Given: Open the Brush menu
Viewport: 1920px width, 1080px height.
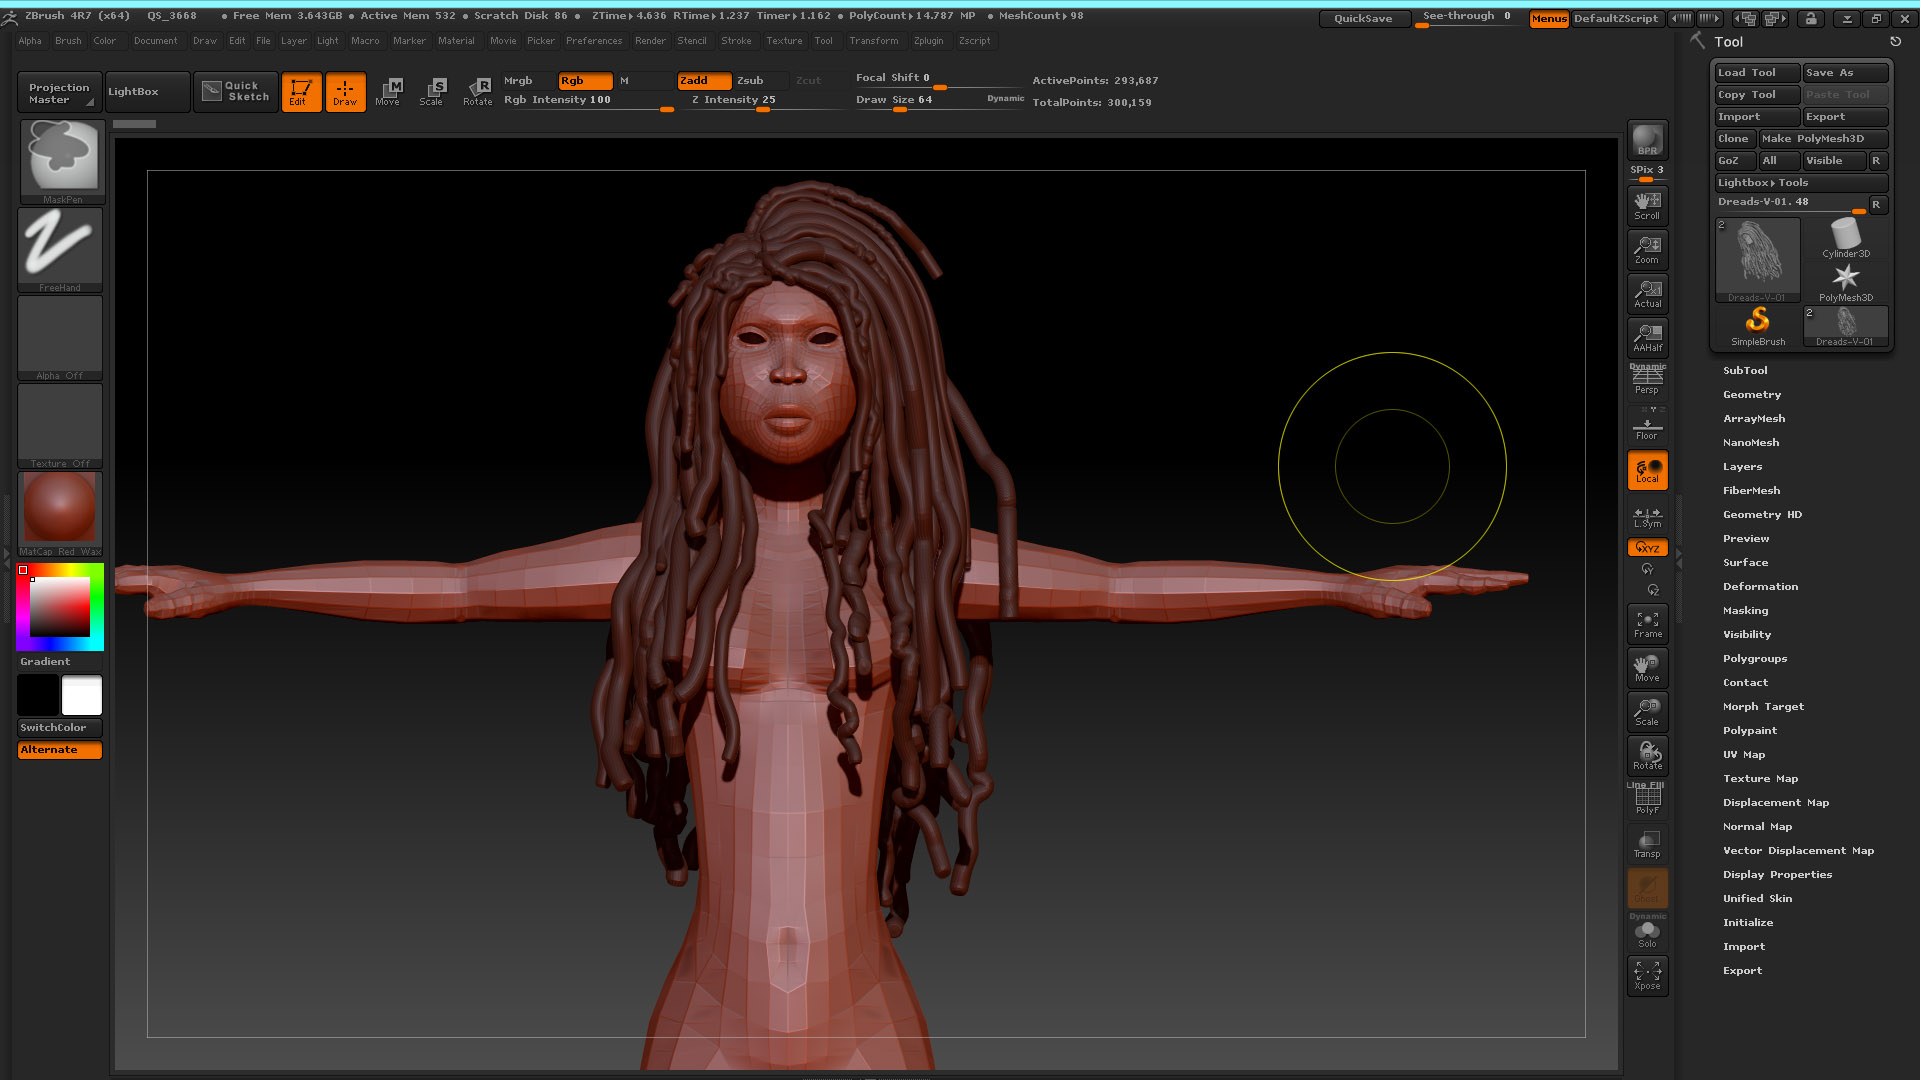Looking at the screenshot, I should [x=68, y=41].
